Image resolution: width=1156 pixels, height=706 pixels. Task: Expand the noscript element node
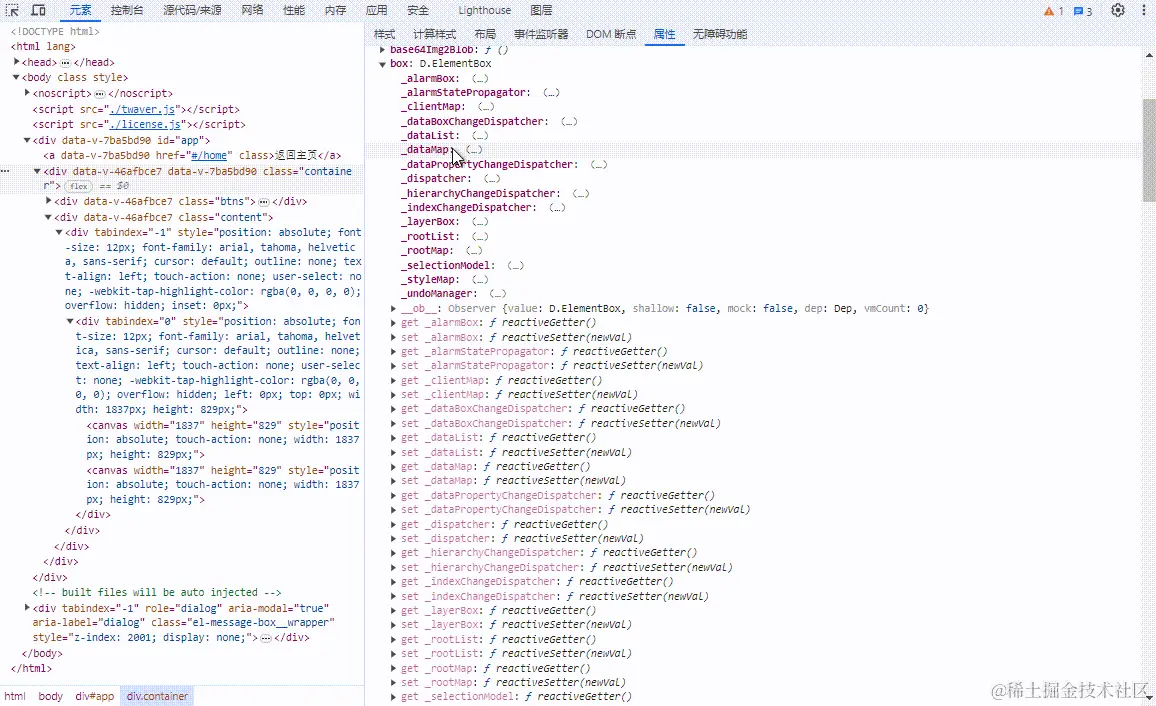pos(27,93)
